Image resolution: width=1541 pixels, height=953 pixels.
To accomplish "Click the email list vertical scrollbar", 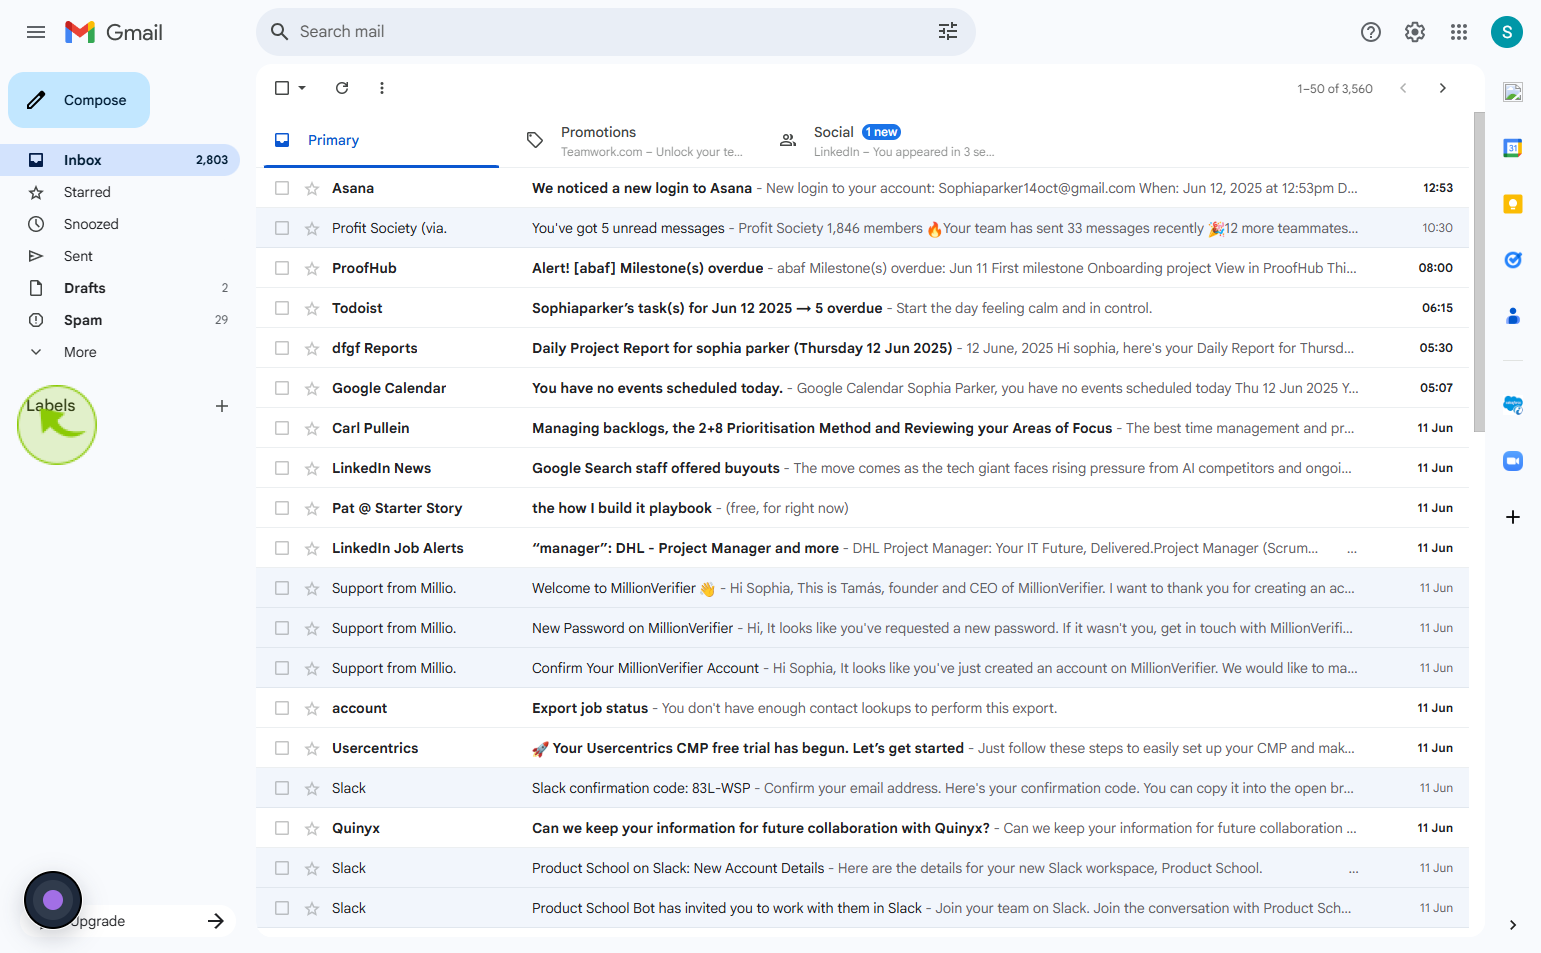I will pos(1479,272).
